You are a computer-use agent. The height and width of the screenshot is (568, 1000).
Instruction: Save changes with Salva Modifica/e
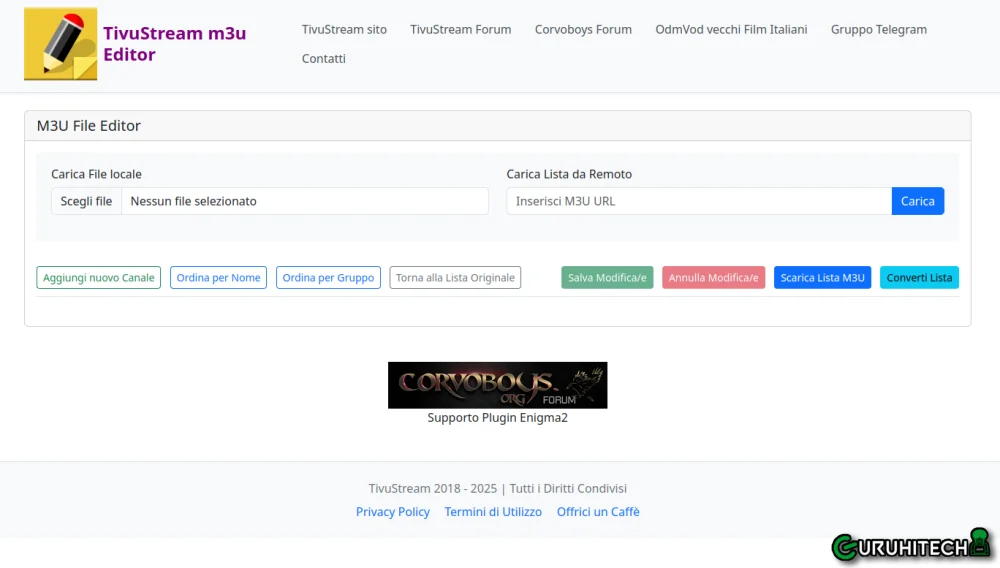607,277
